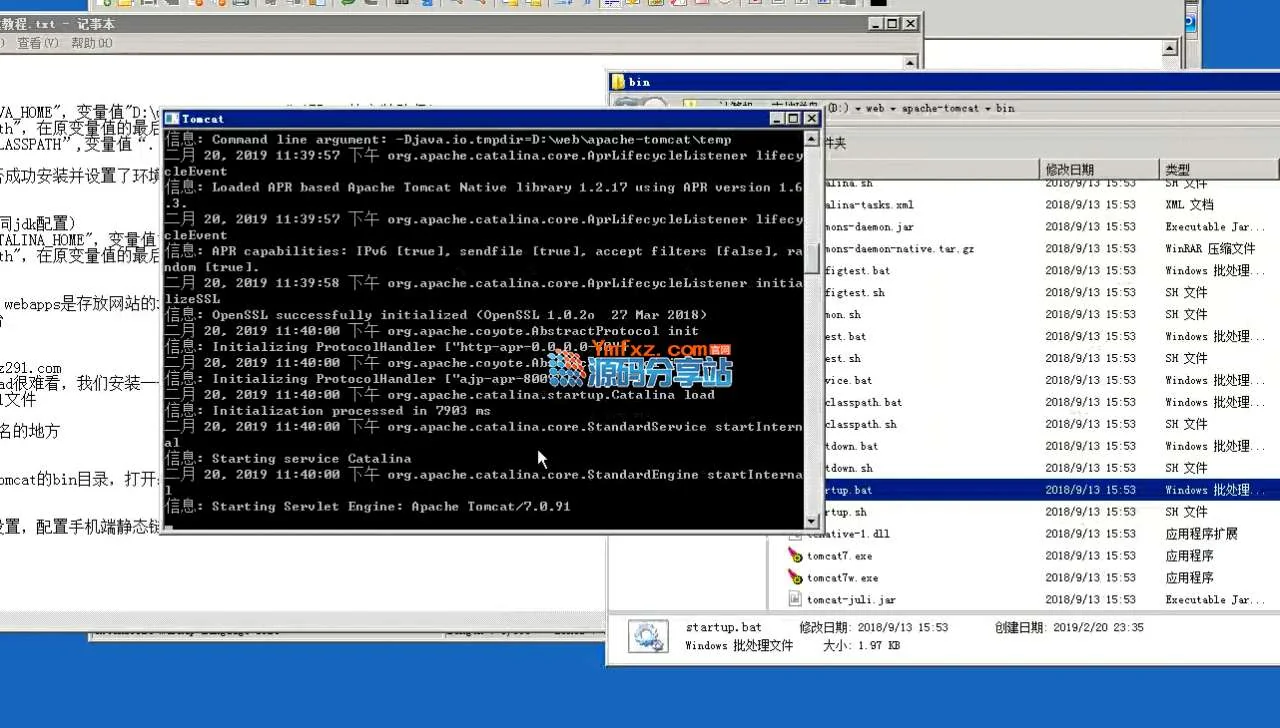Click the startup.bat icon in the details pane
The image size is (1280, 728).
(648, 635)
